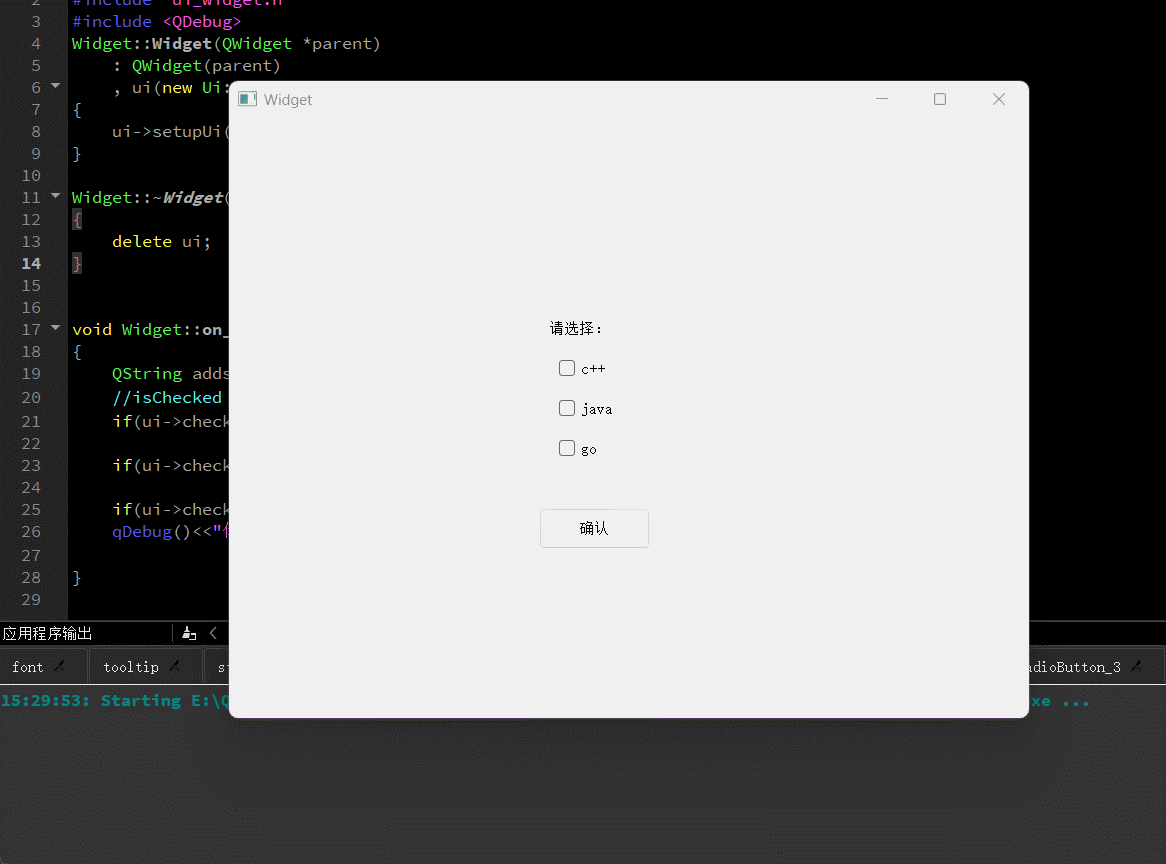Click the 请选择： label
Image resolution: width=1166 pixels, height=864 pixels.
(576, 329)
